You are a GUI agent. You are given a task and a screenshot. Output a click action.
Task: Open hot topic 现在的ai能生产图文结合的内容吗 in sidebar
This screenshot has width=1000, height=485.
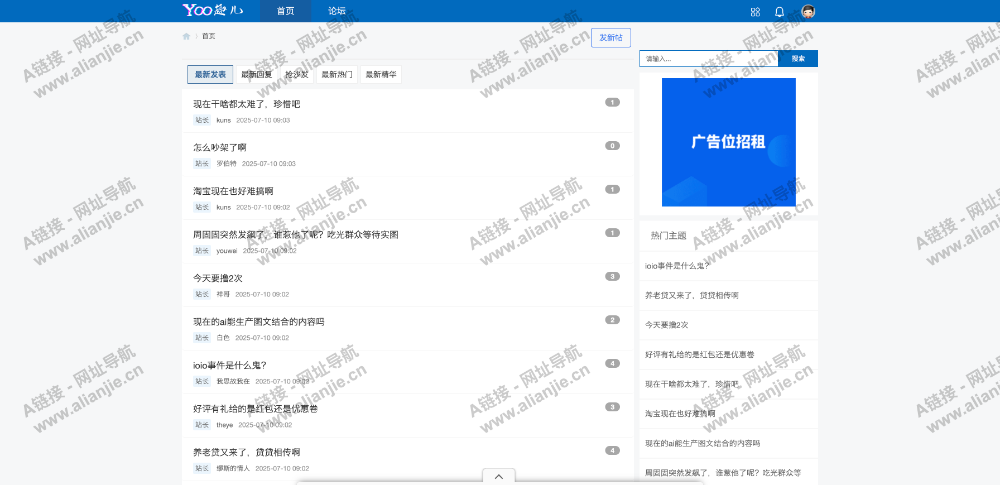tap(702, 443)
